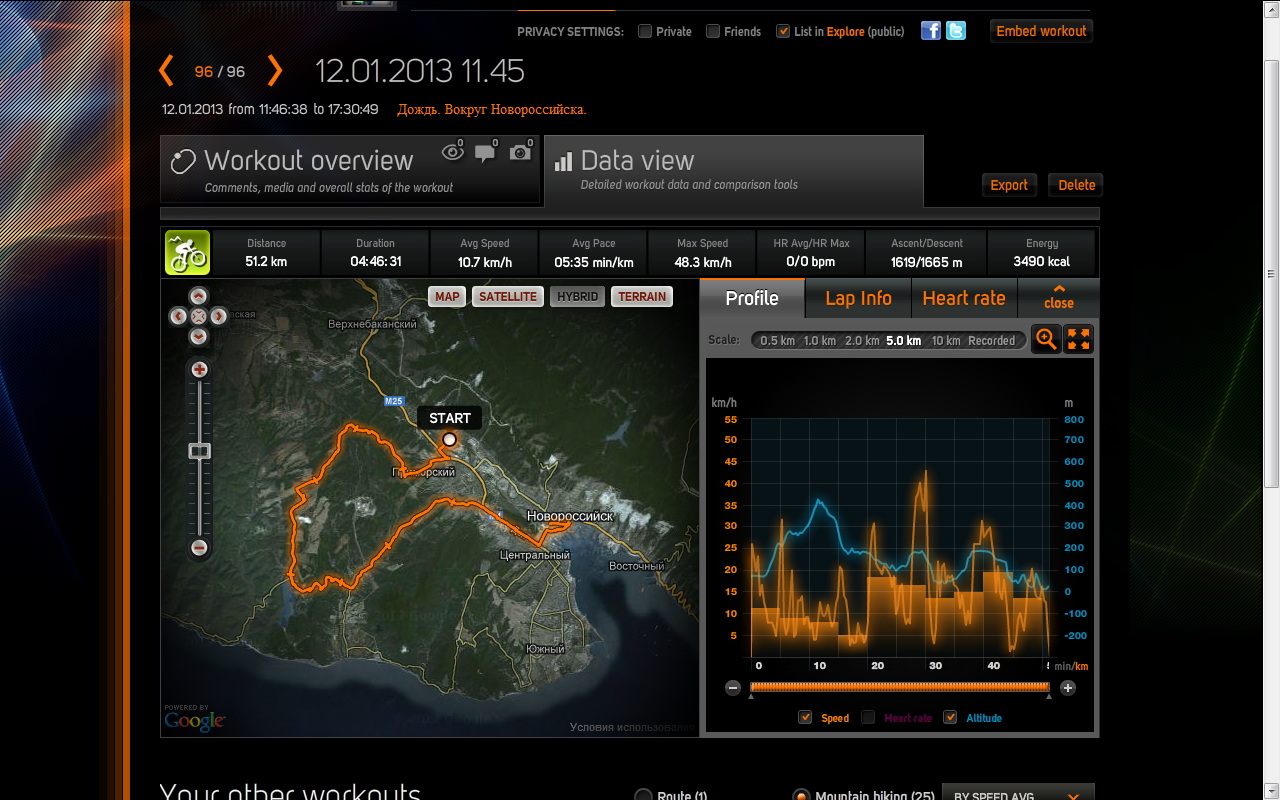This screenshot has height=800, width=1280.
Task: Zoom in map with plus button
Action: [x=199, y=370]
